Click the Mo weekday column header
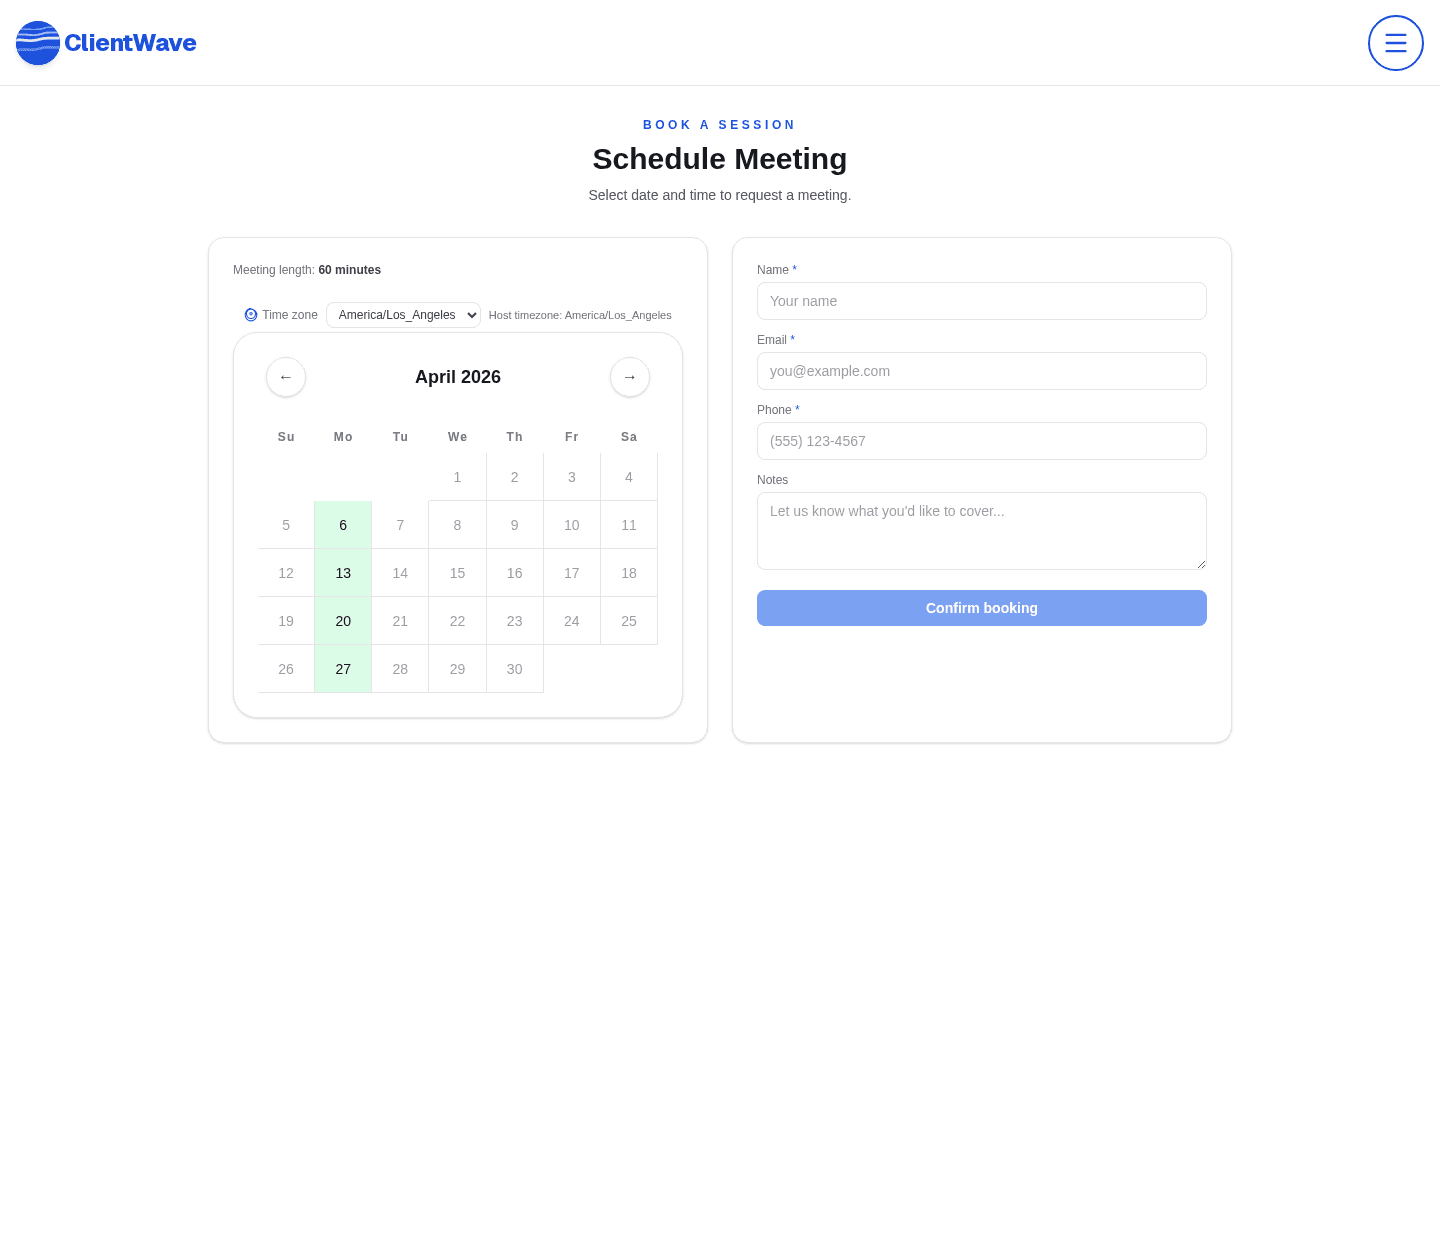The width and height of the screenshot is (1440, 1250). 343,437
